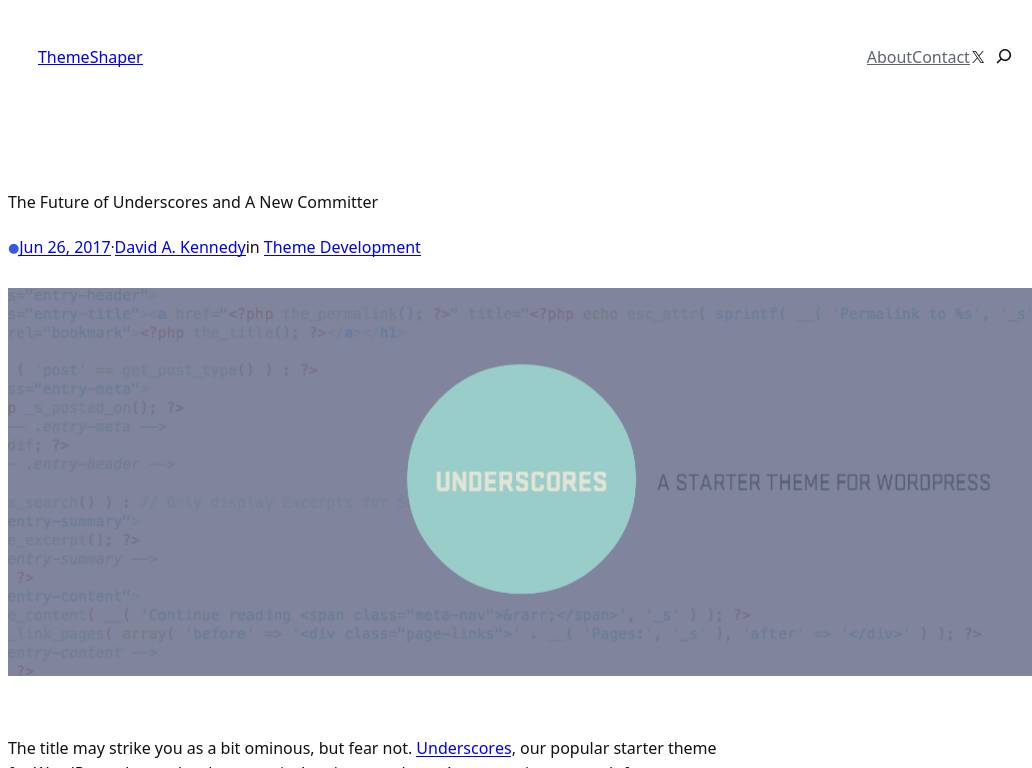Open the Theme Development category link
This screenshot has height=768, width=1032.
pyautogui.click(x=342, y=247)
